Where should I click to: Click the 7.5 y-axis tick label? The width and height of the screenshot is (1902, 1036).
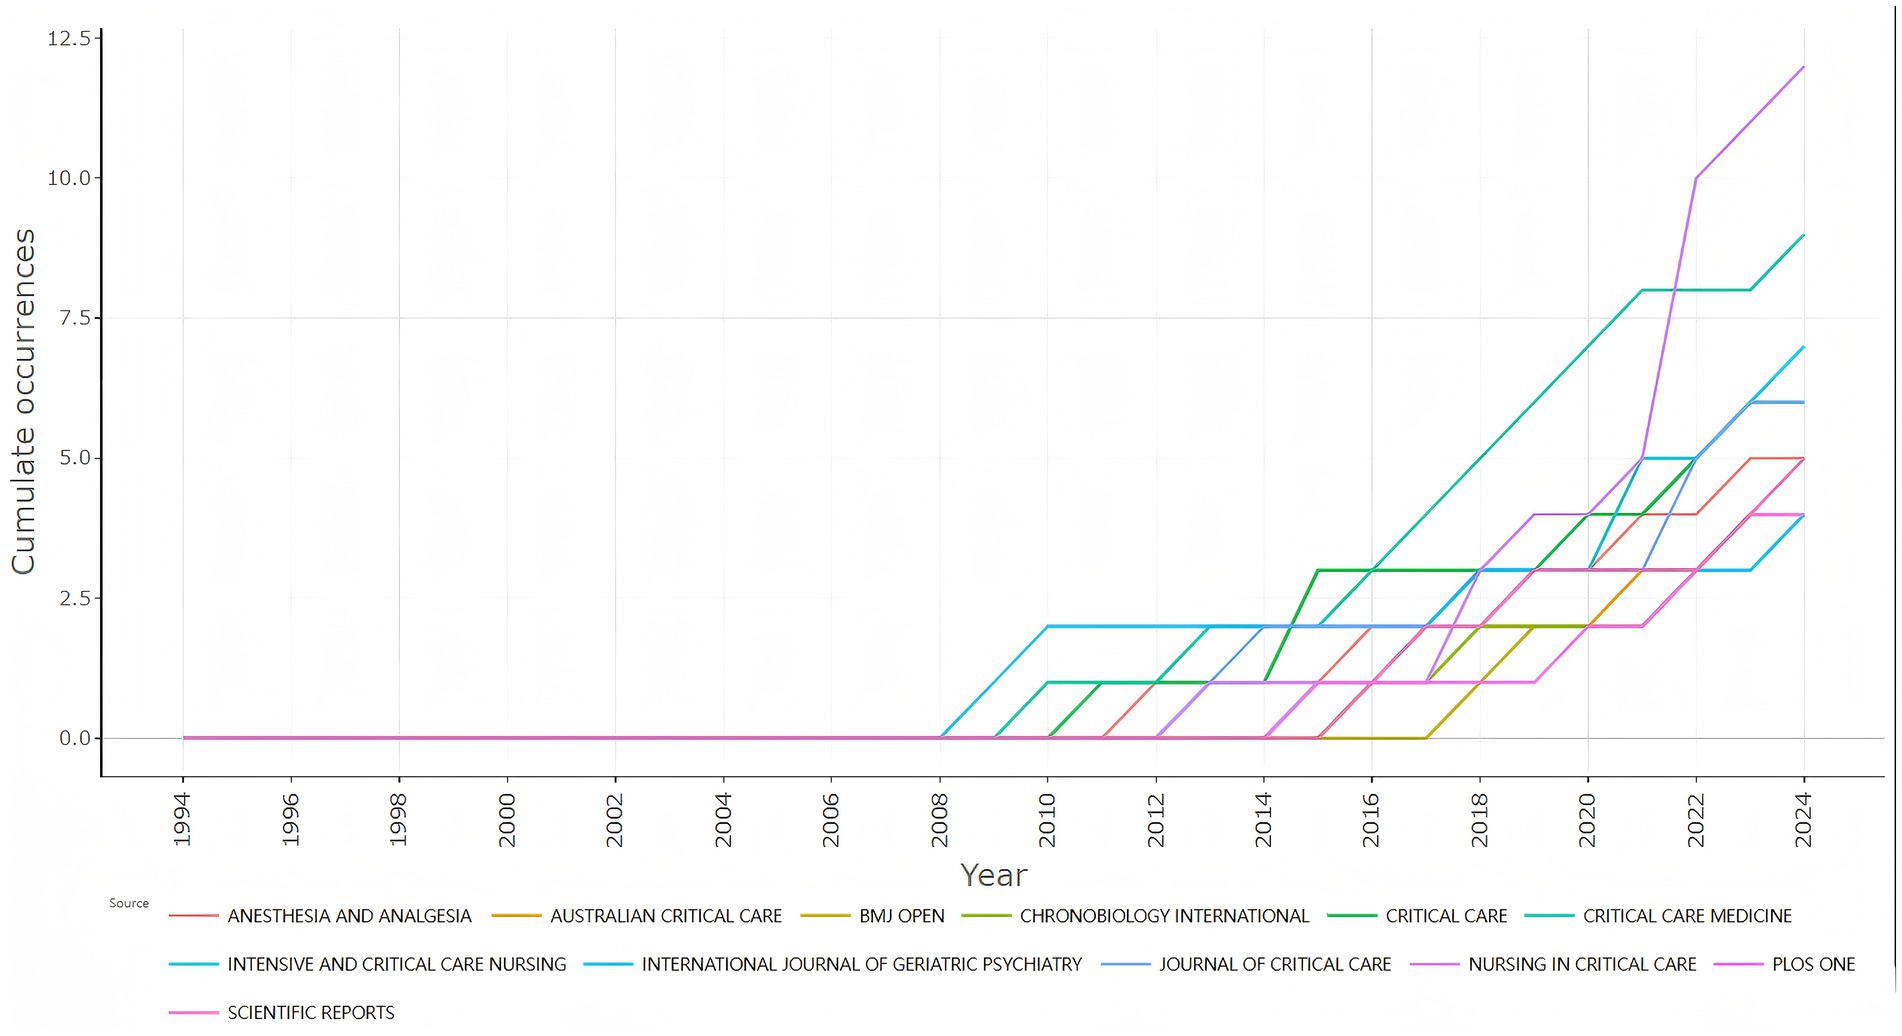75,318
